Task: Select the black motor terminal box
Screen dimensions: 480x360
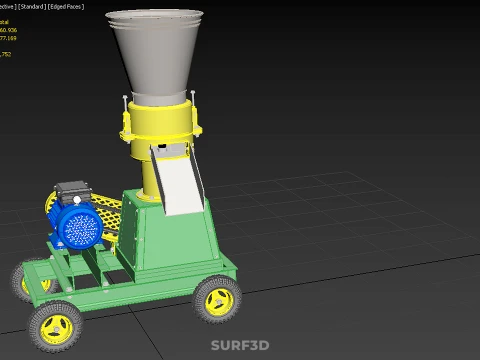Action: pyautogui.click(x=73, y=191)
